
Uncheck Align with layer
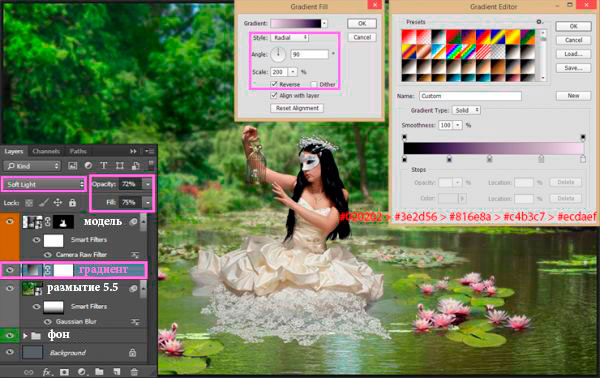(274, 95)
